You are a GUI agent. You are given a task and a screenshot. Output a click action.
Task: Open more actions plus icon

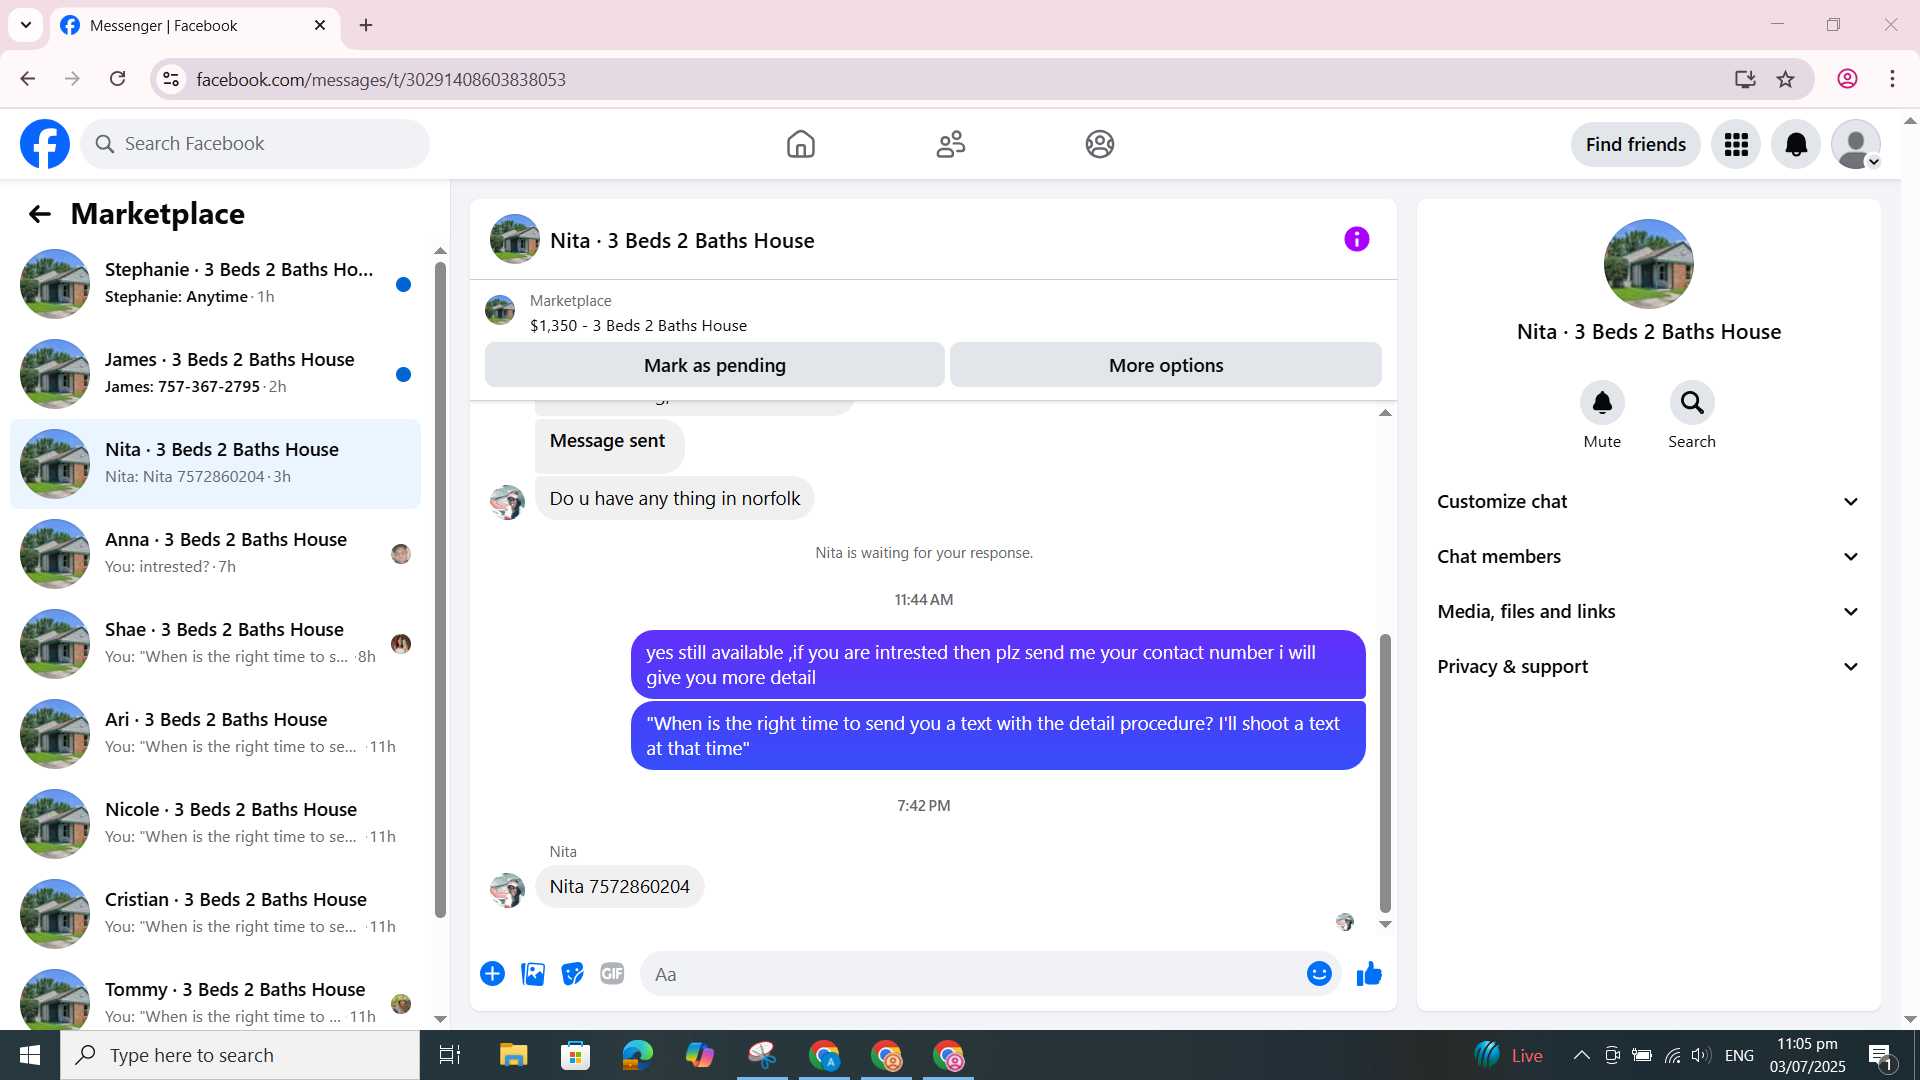[492, 974]
